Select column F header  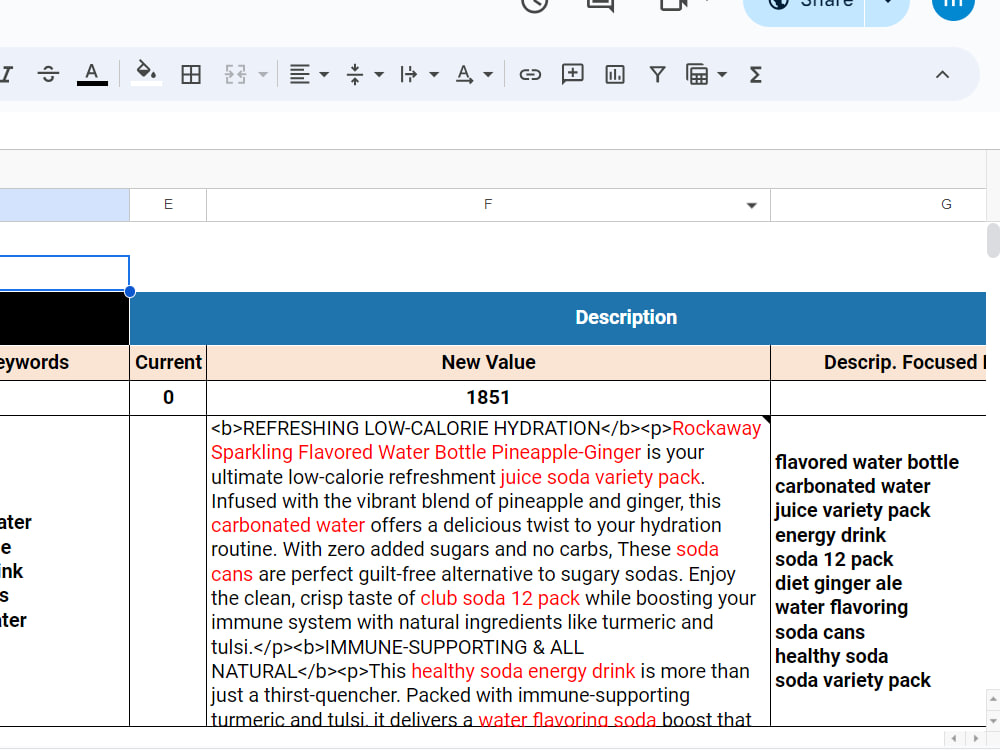[x=488, y=205]
